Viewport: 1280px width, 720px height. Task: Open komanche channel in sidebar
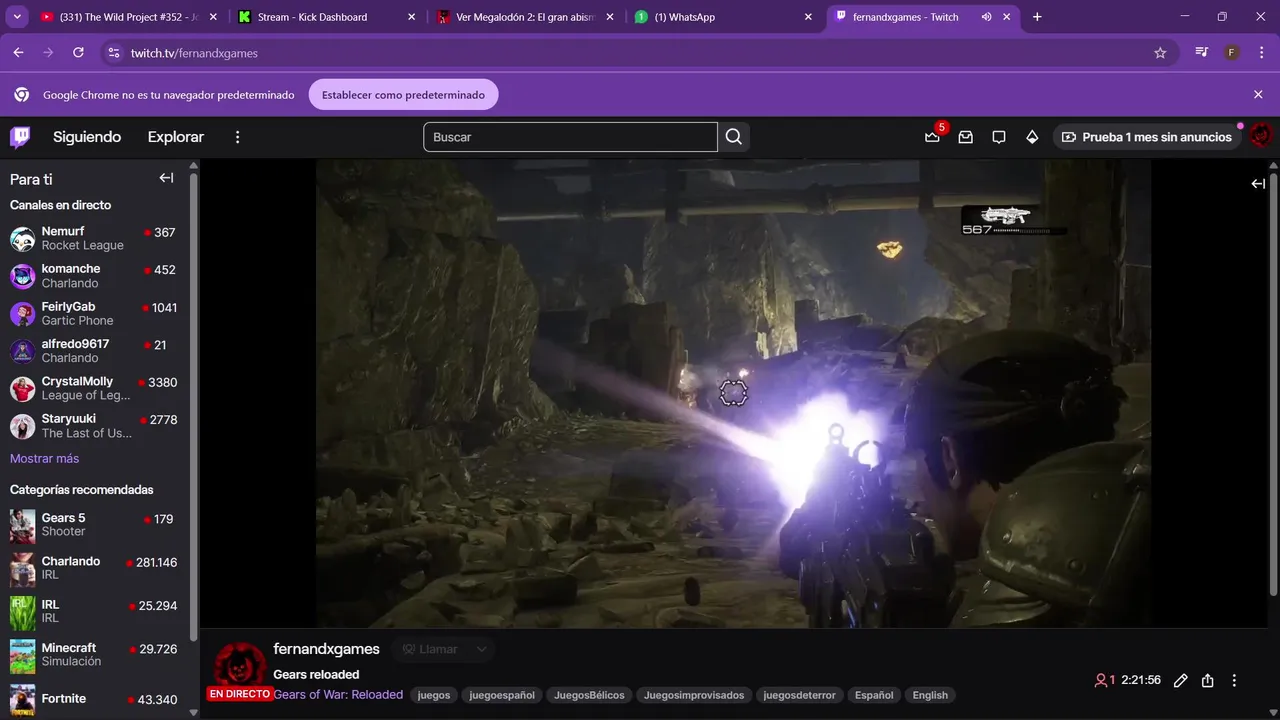(x=95, y=276)
